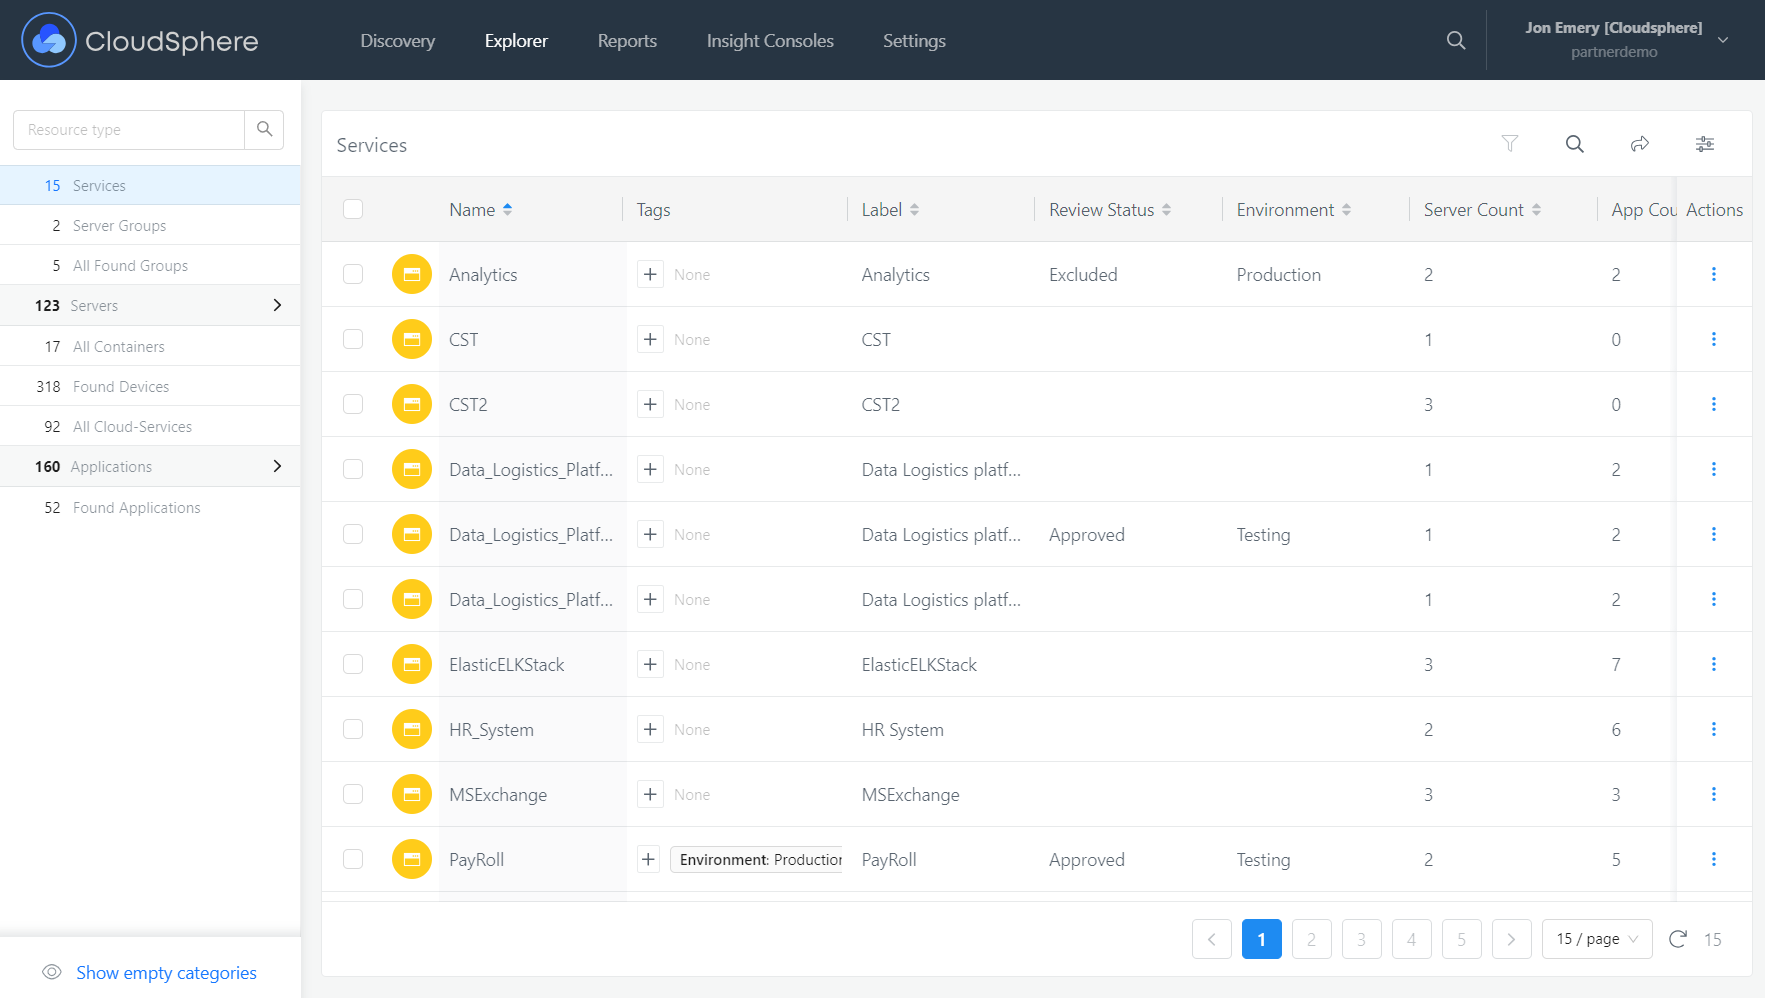Select Server Groups in sidebar
Screen dimensions: 1765x998
pos(150,225)
